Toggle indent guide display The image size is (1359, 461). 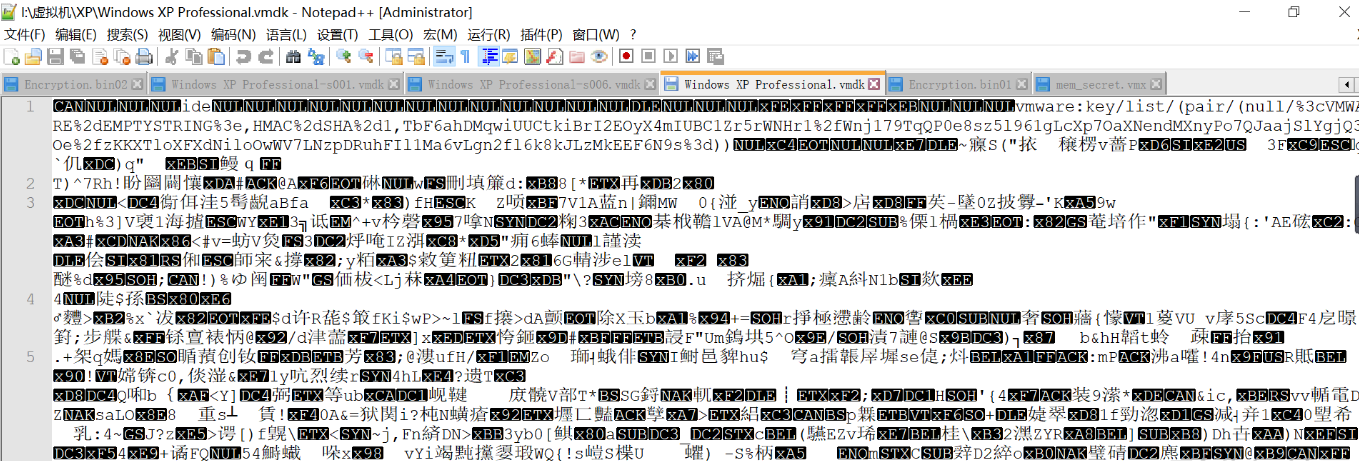coord(488,56)
